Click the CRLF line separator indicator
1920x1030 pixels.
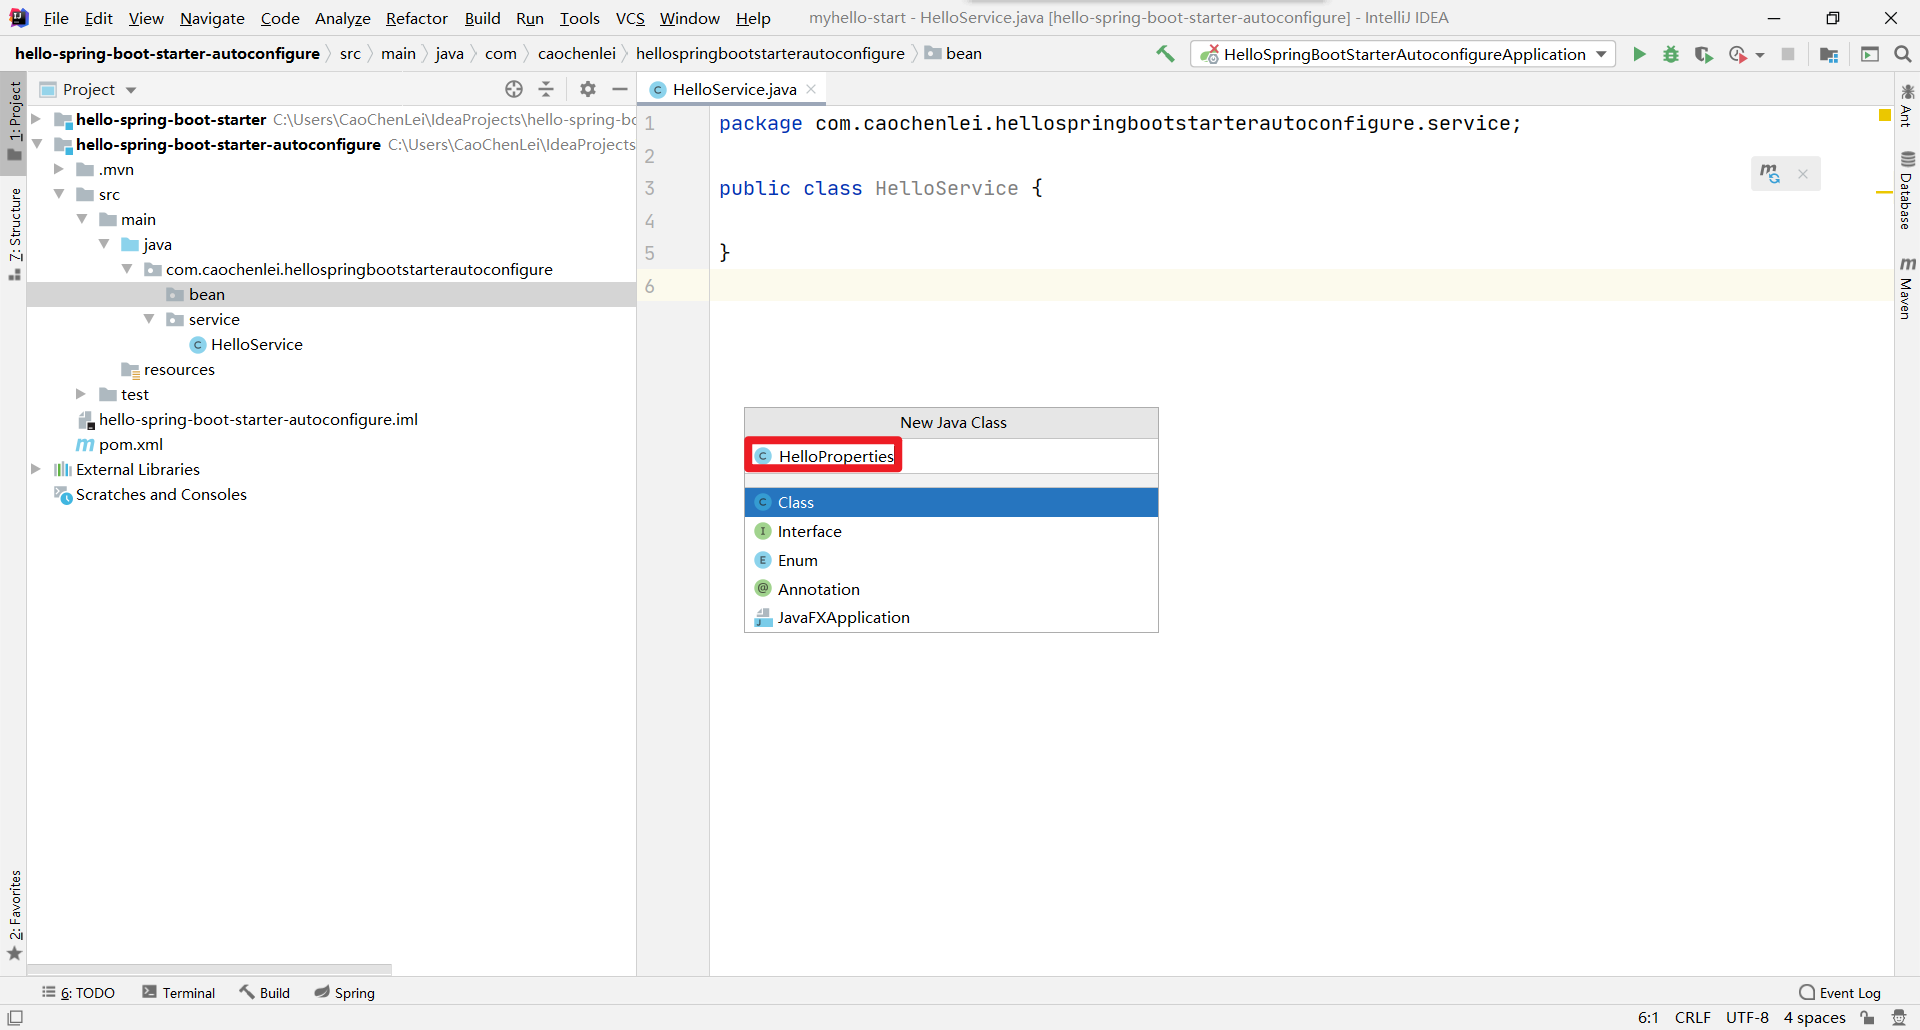click(1692, 1017)
